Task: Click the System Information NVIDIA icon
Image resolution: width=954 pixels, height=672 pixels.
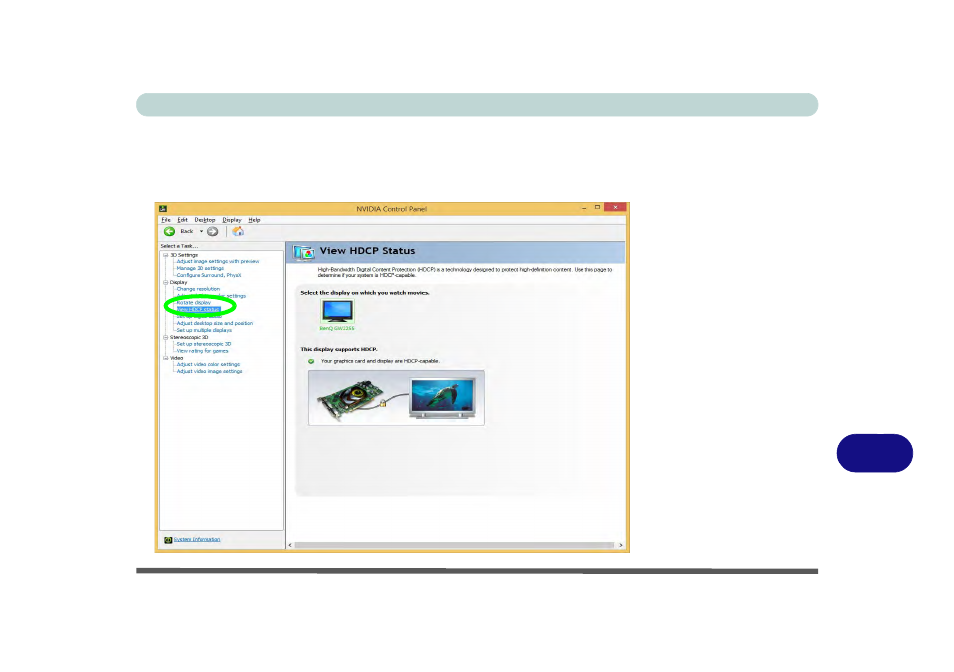Action: [168, 540]
